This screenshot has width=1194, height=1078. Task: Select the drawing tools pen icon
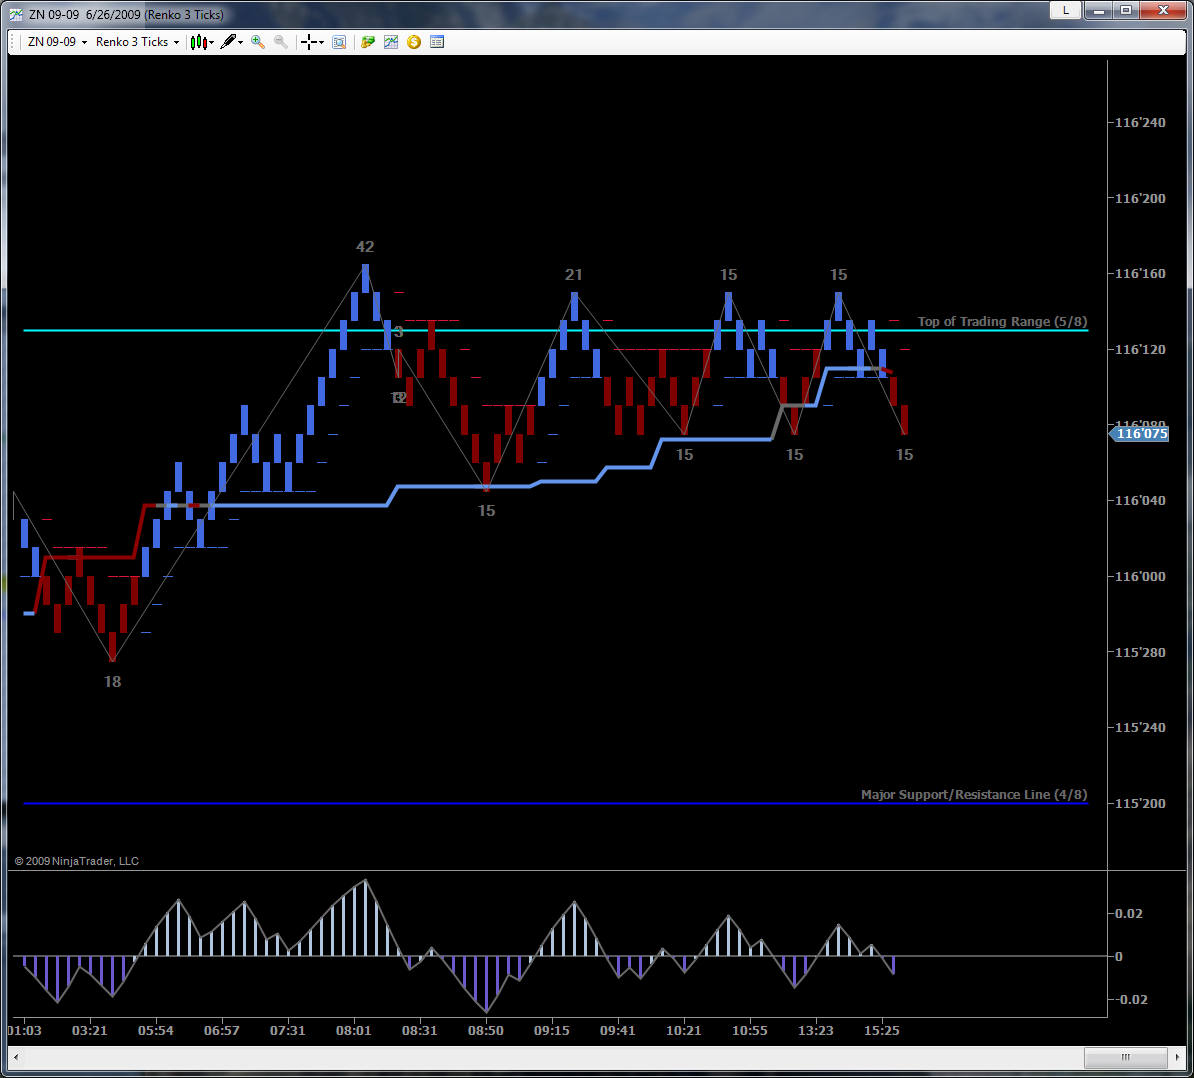pyautogui.click(x=228, y=42)
